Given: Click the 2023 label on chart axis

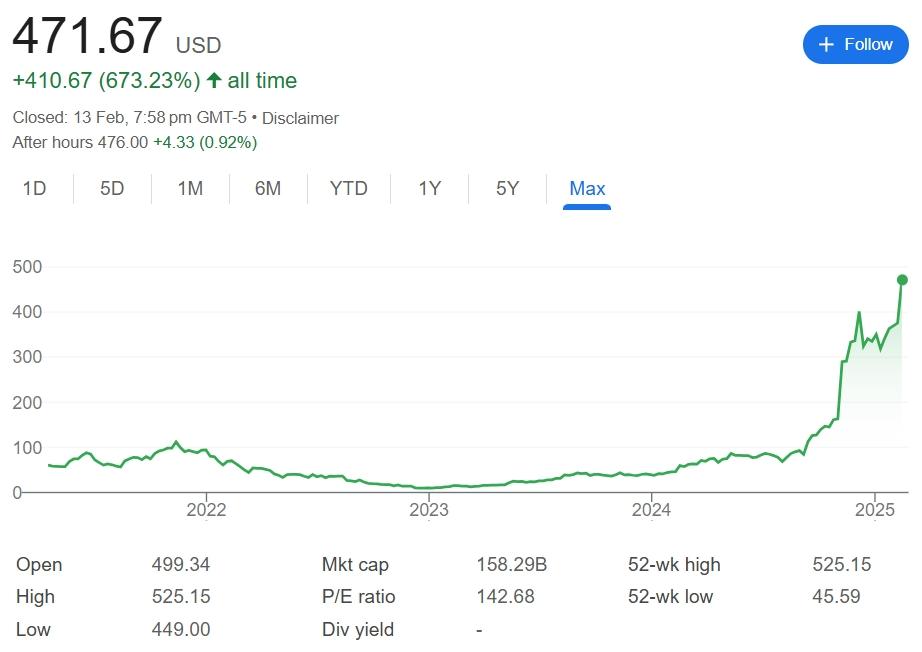Looking at the screenshot, I should point(429,509).
